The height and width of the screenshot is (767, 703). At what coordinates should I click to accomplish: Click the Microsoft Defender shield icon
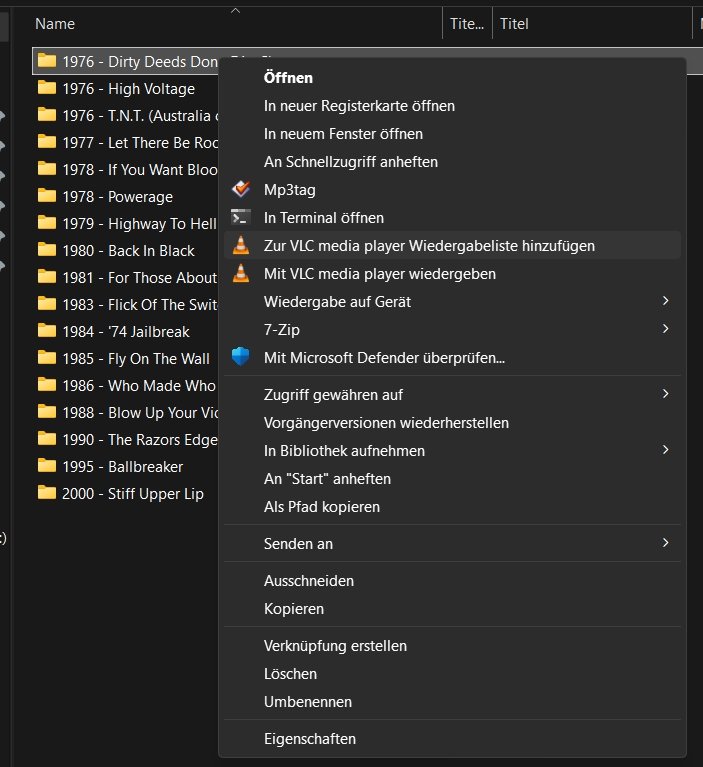pos(240,357)
